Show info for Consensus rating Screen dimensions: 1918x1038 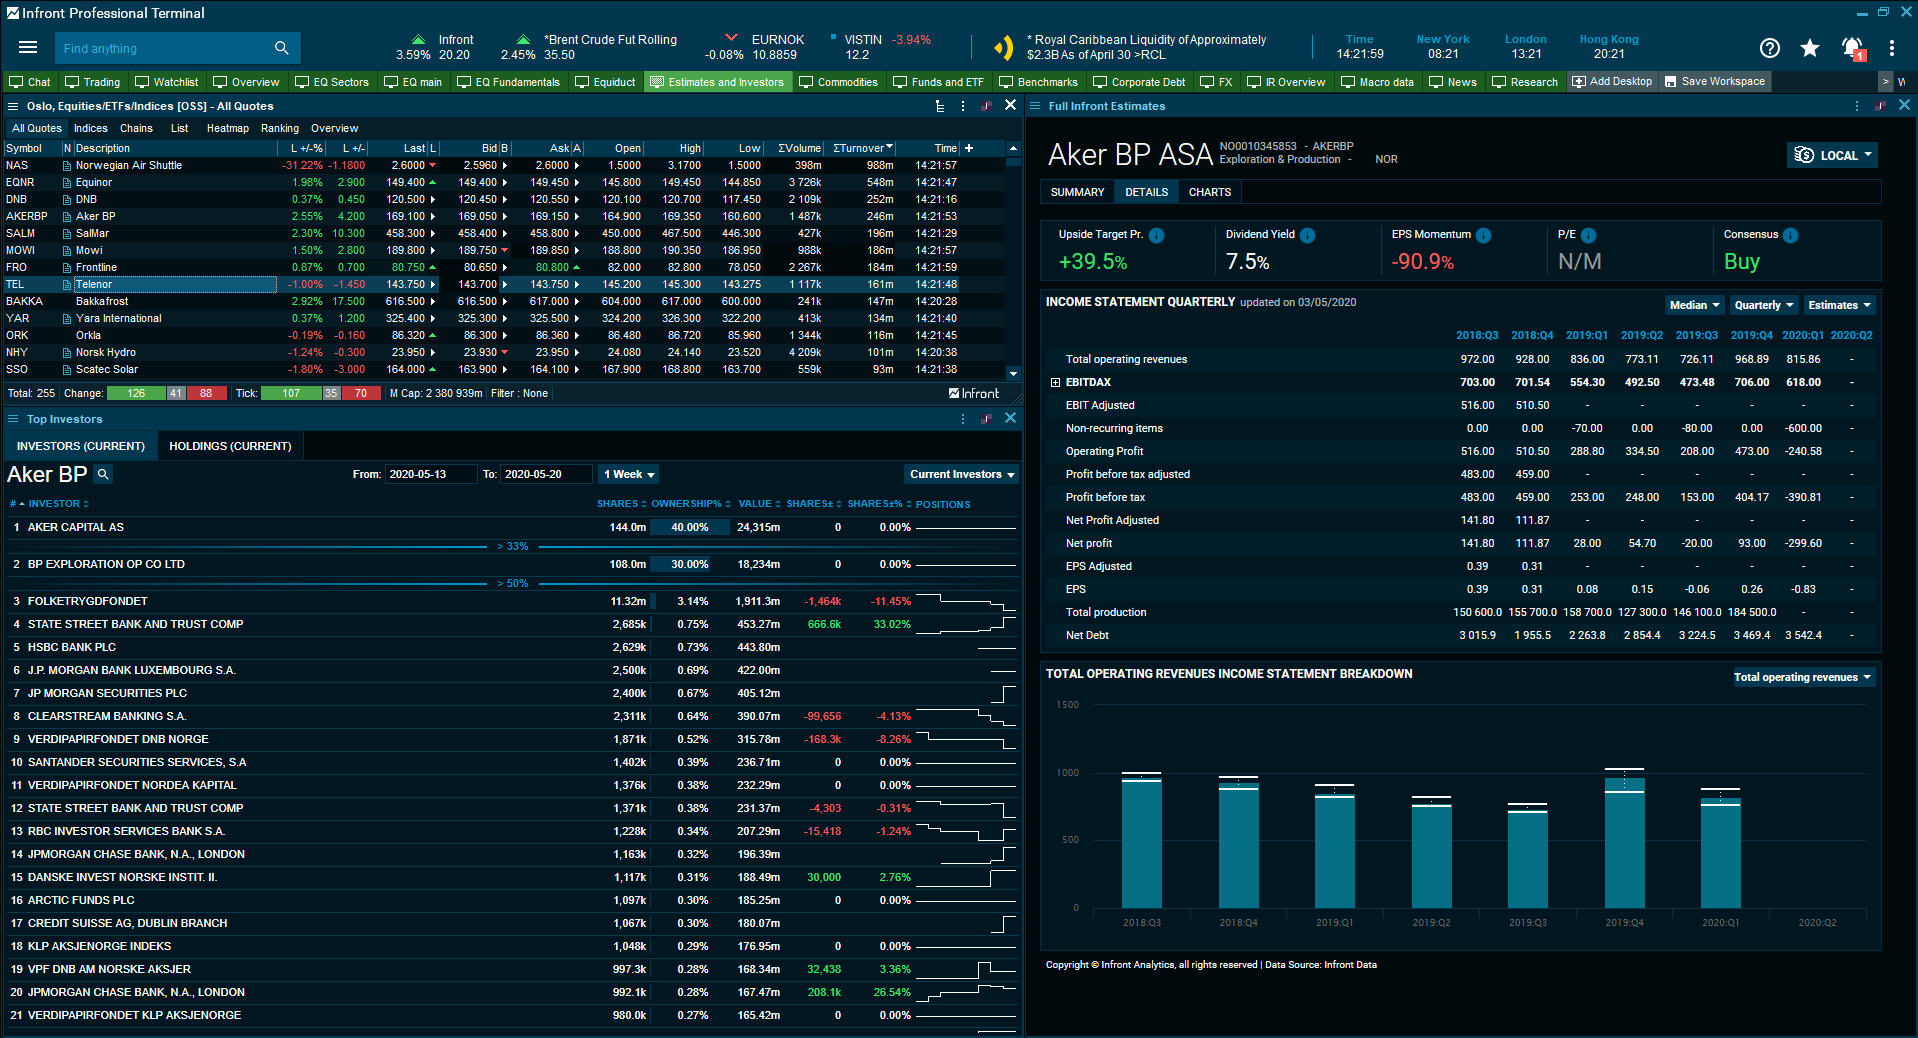(x=1790, y=235)
